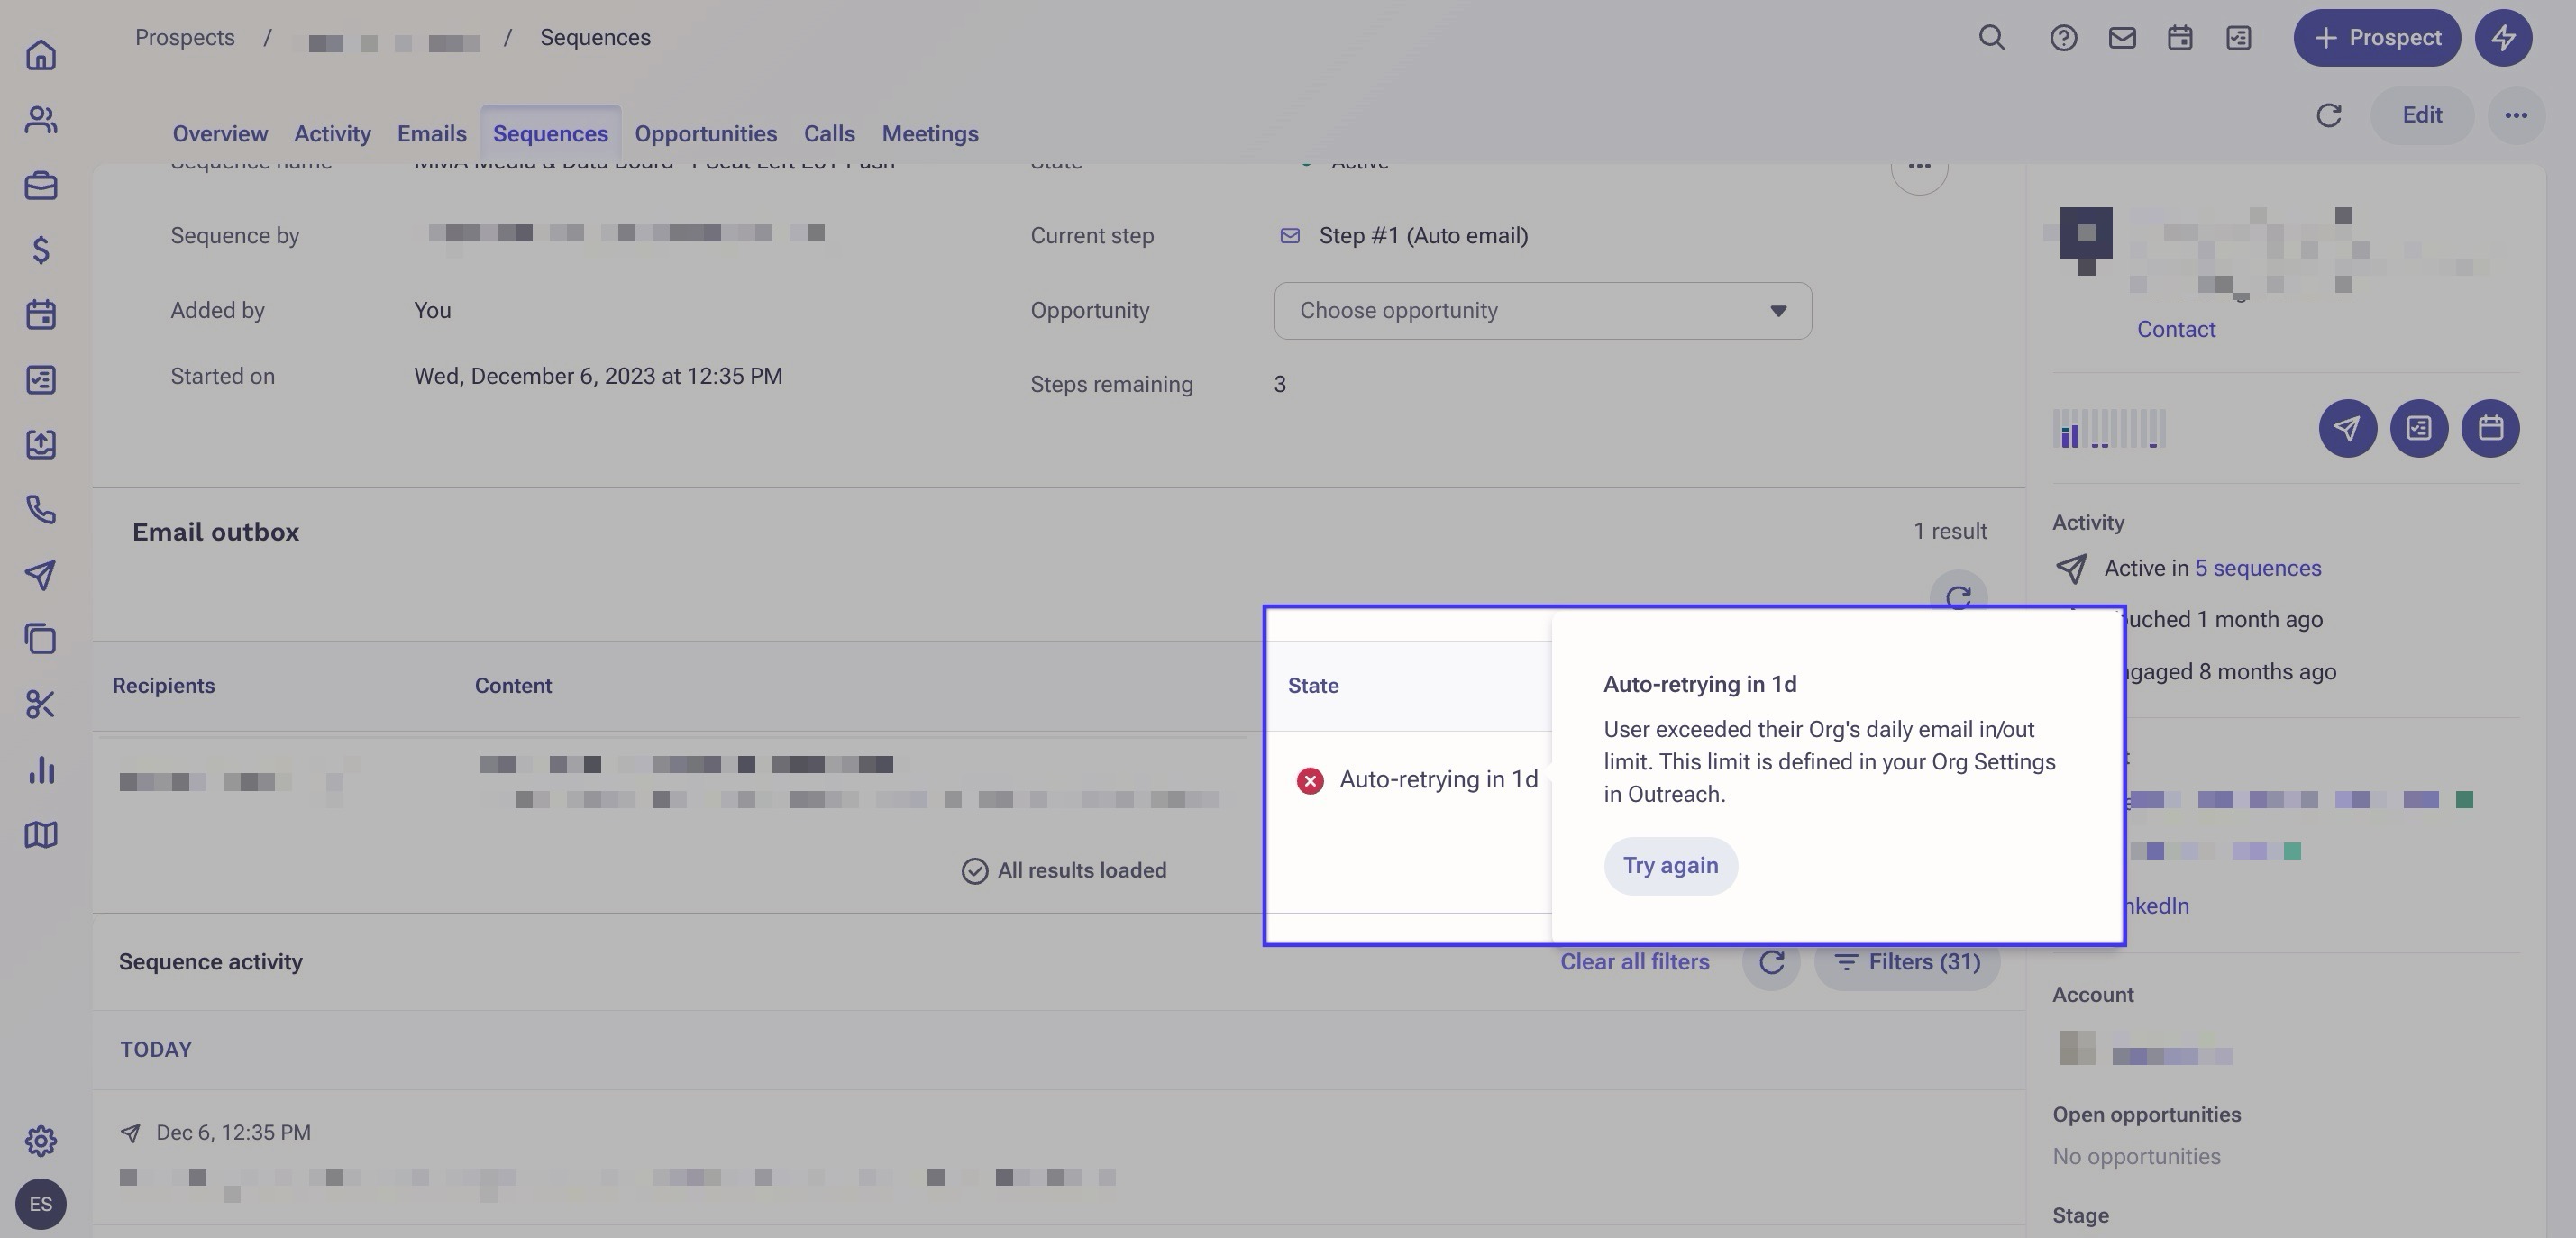Click Clear all filters link
The image size is (2576, 1238).
pyautogui.click(x=1634, y=962)
